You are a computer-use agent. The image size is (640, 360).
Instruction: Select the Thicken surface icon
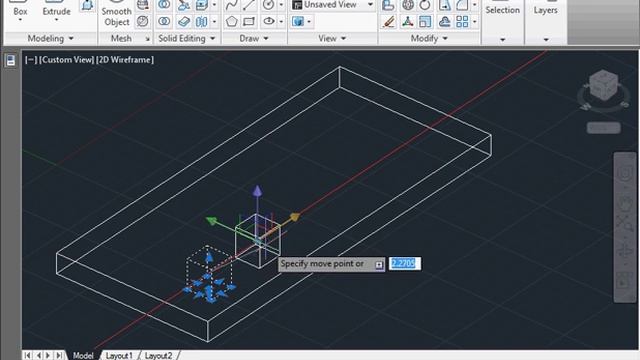click(x=184, y=21)
